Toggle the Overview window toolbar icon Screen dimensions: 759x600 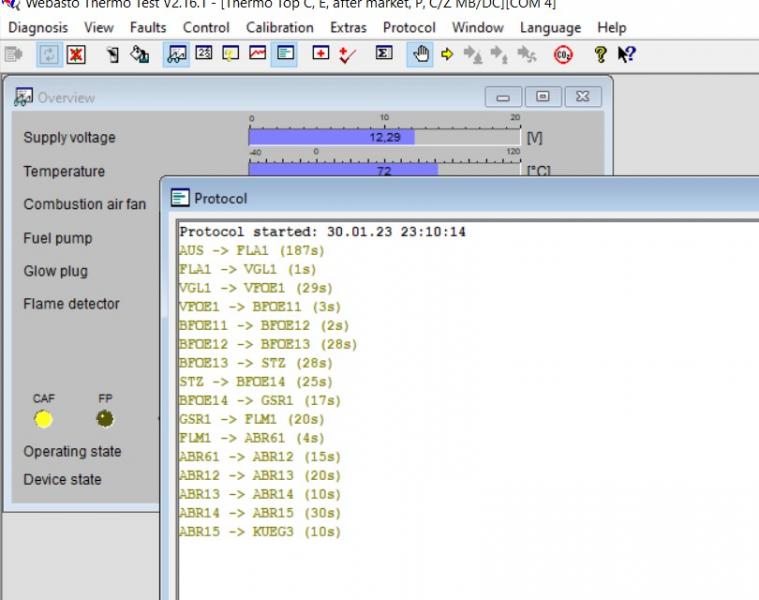176,54
